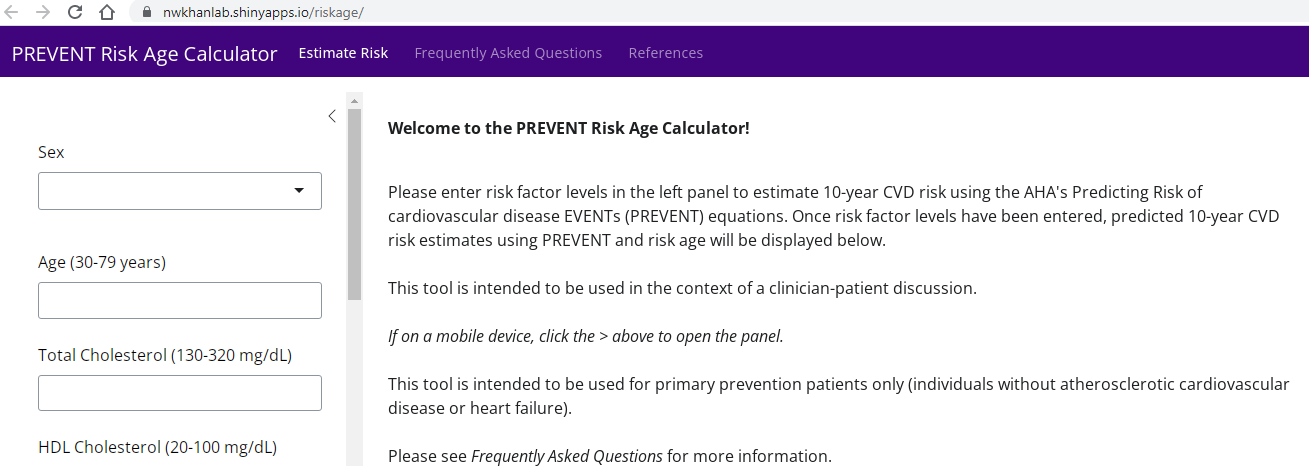Click the Total Cholesterol input field
Image resolution: width=1309 pixels, height=466 pixels.
click(x=180, y=393)
